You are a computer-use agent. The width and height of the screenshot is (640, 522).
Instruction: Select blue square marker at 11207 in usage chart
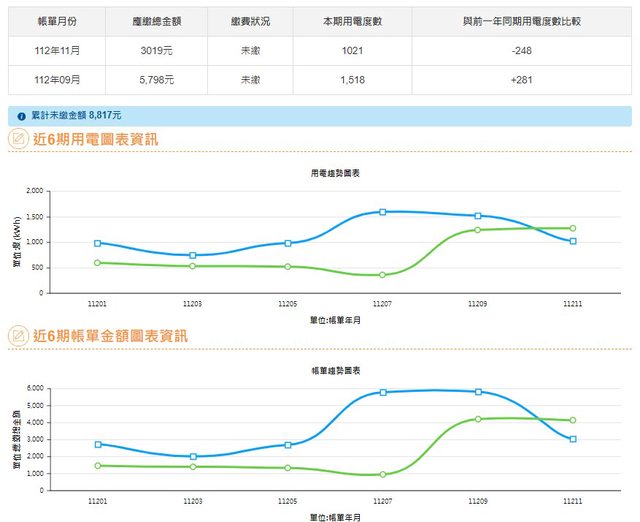click(383, 212)
